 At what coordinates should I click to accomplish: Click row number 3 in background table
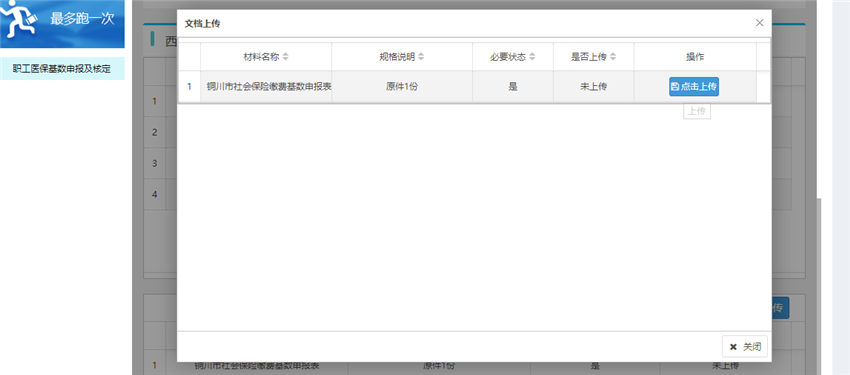(x=154, y=163)
